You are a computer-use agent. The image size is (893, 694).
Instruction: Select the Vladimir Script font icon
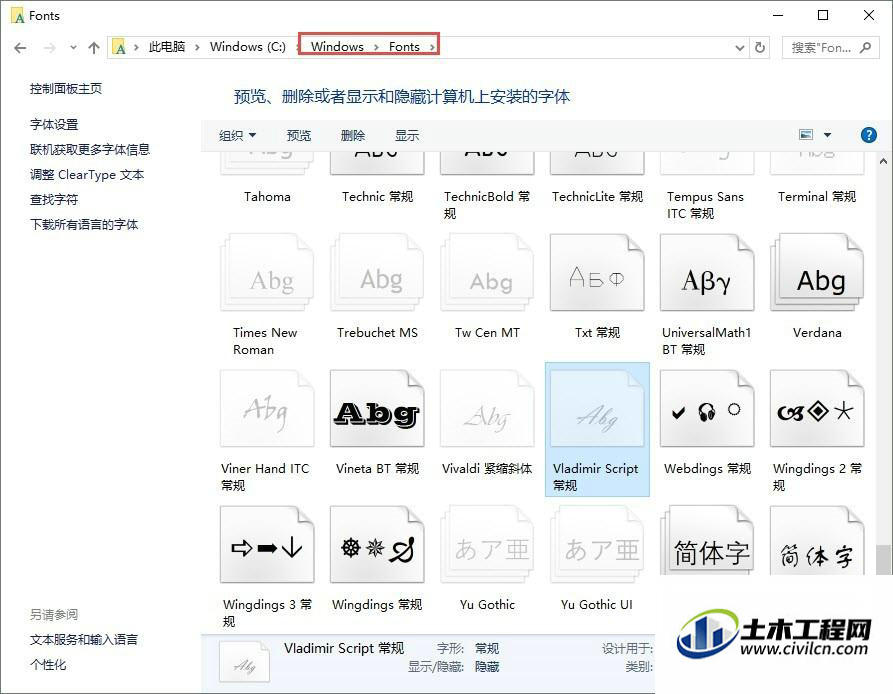[597, 408]
